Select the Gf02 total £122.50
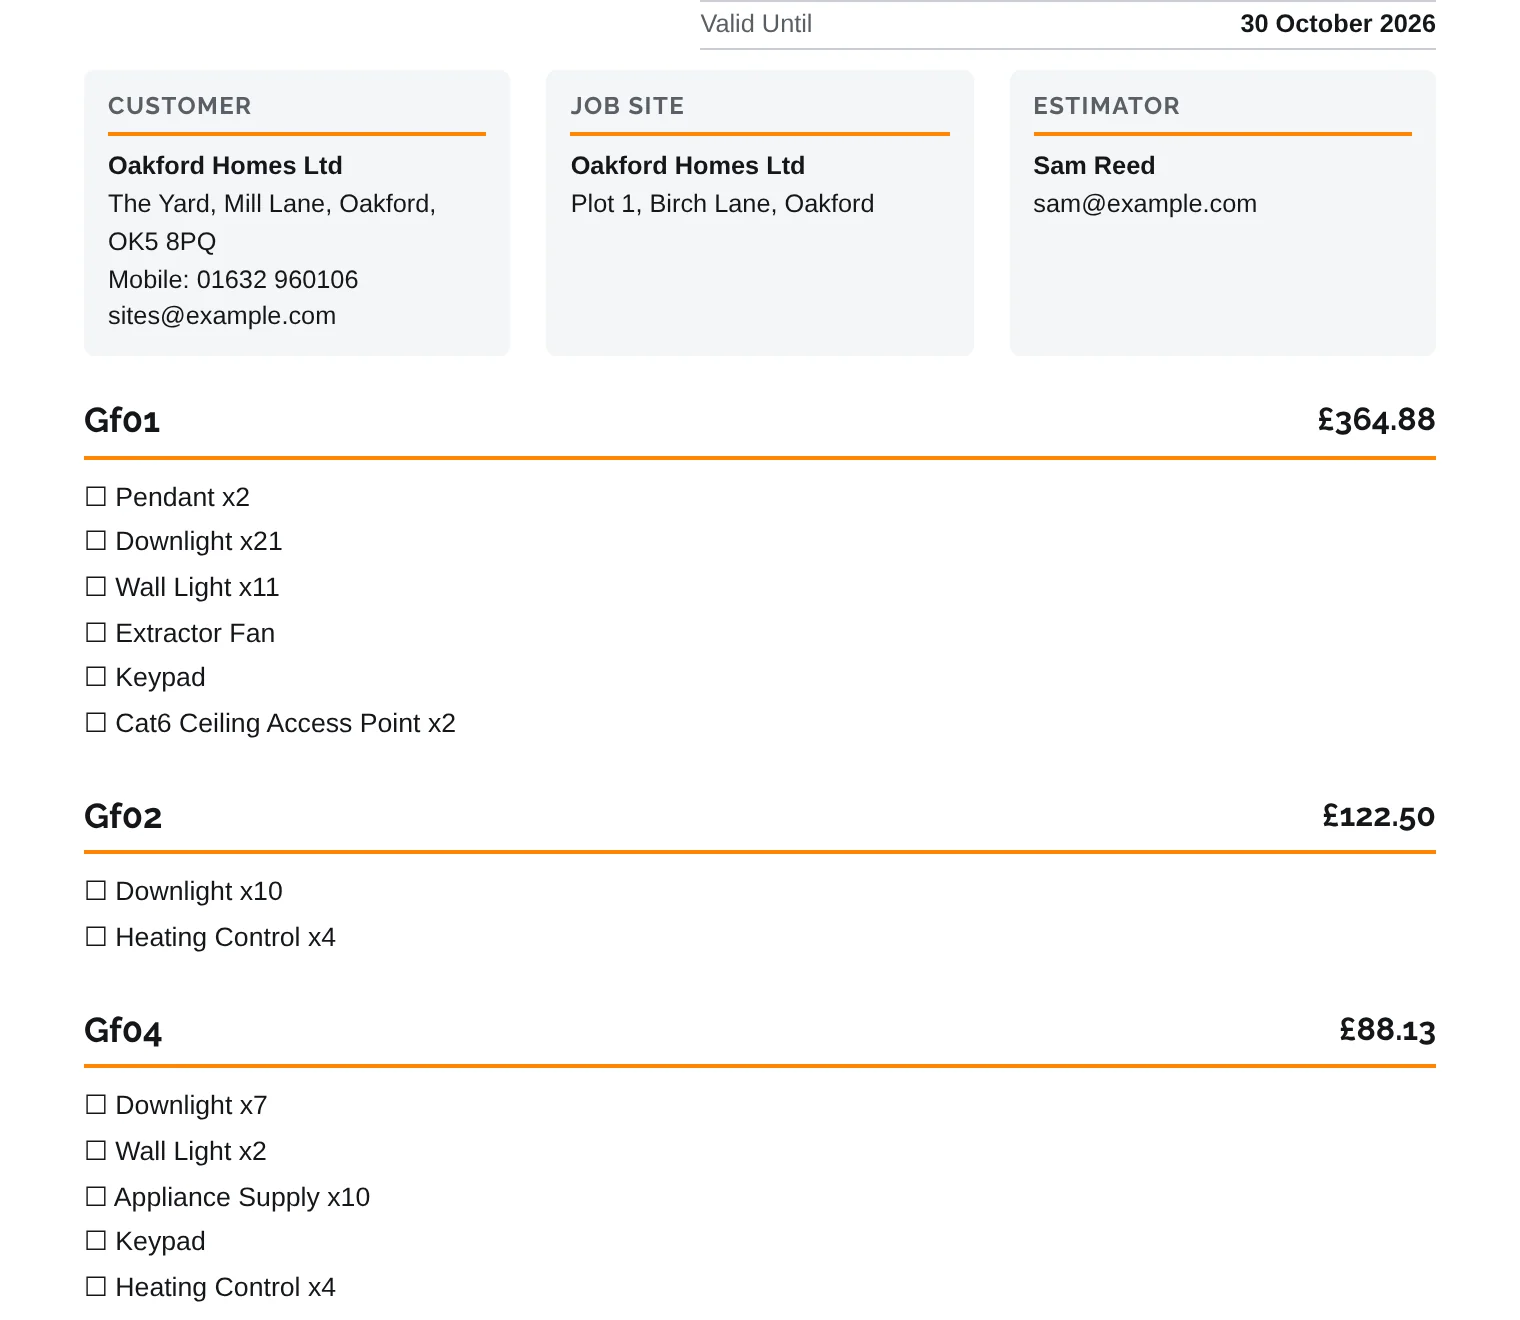The height and width of the screenshot is (1320, 1520). coord(1379,816)
